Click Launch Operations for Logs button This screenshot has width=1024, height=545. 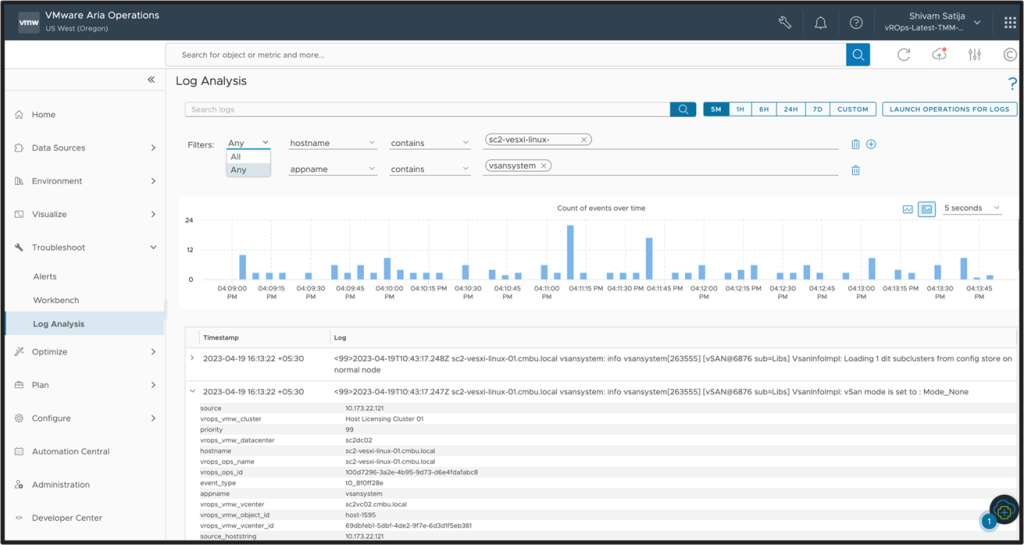pyautogui.click(x=950, y=109)
